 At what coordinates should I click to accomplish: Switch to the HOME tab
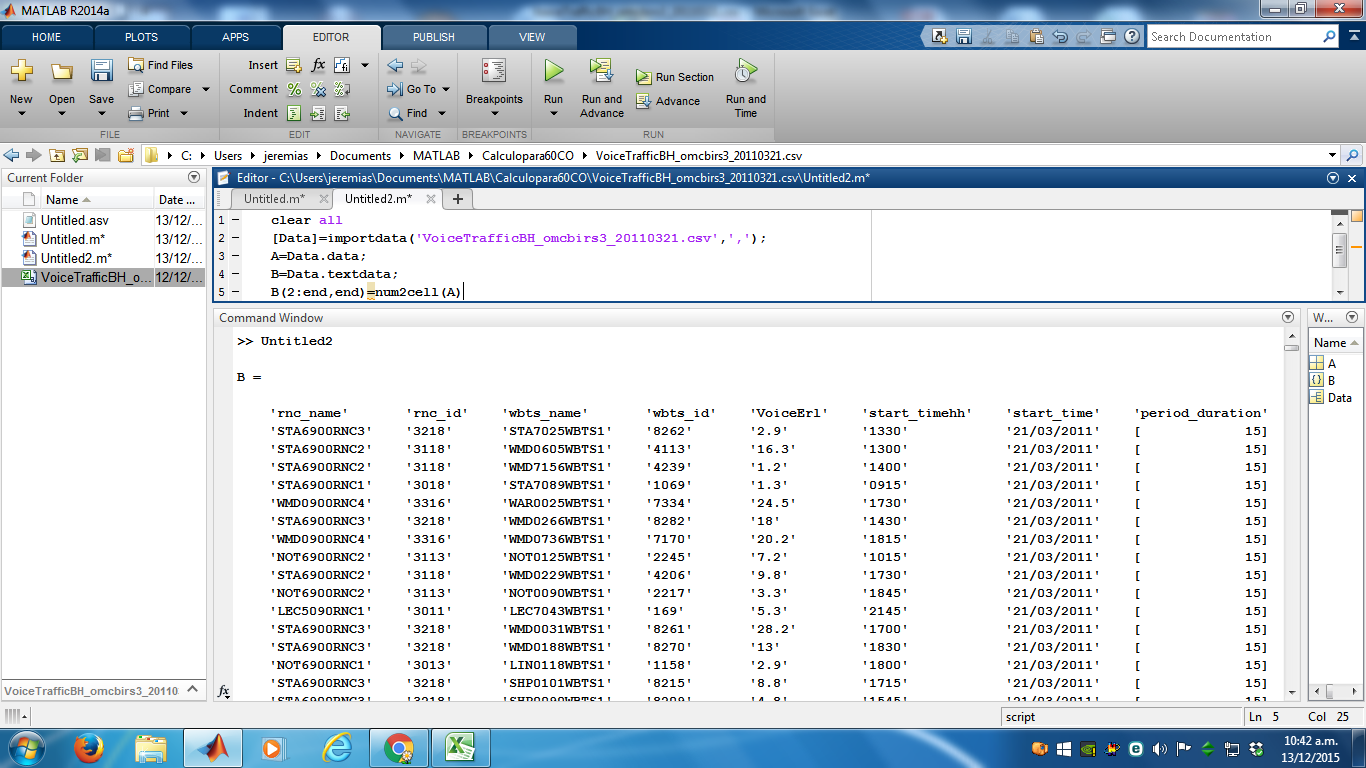tap(46, 37)
